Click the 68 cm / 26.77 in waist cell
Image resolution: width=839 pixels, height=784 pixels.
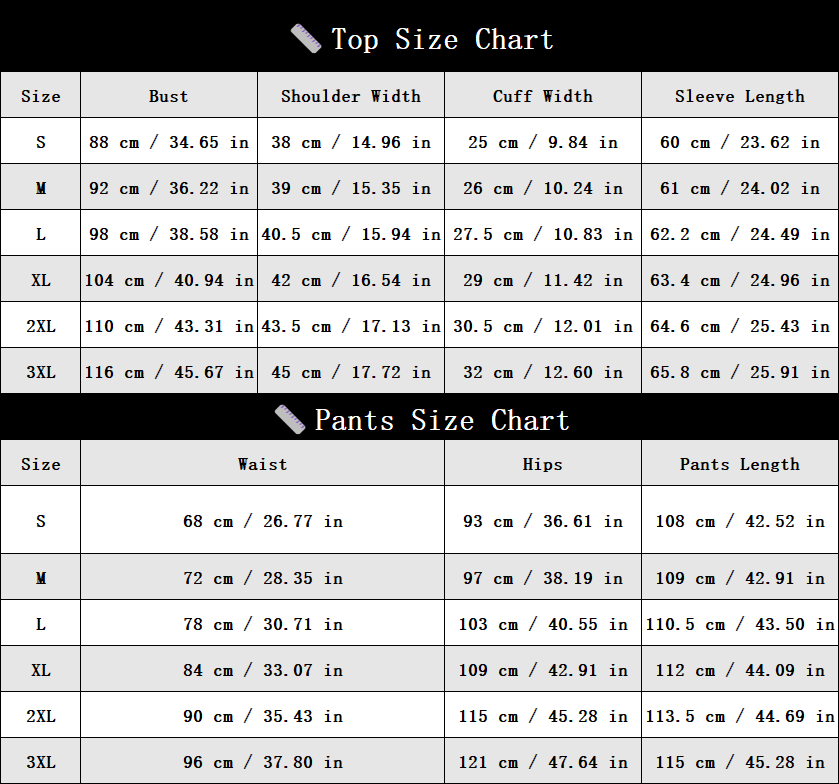(263, 521)
